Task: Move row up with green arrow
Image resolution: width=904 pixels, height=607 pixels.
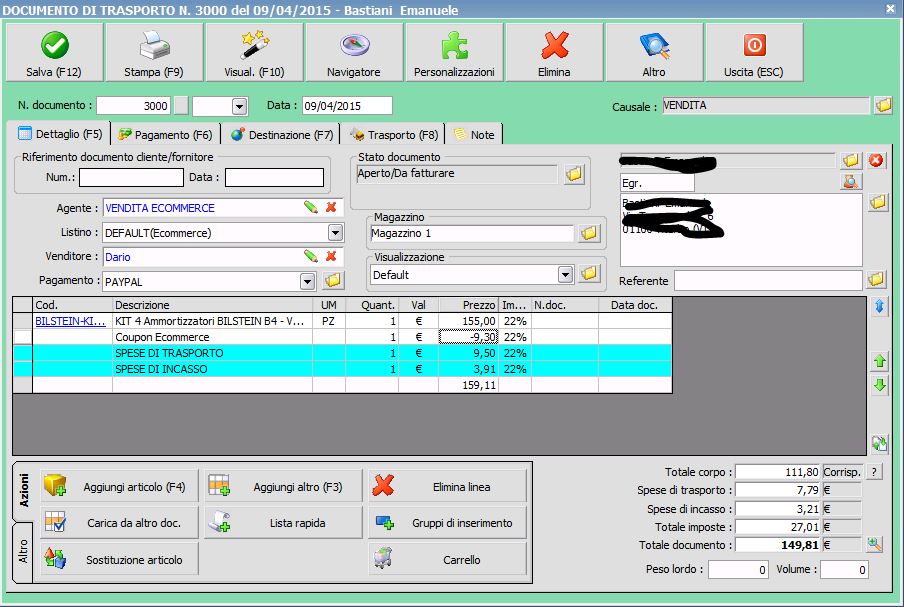Action: coord(880,360)
